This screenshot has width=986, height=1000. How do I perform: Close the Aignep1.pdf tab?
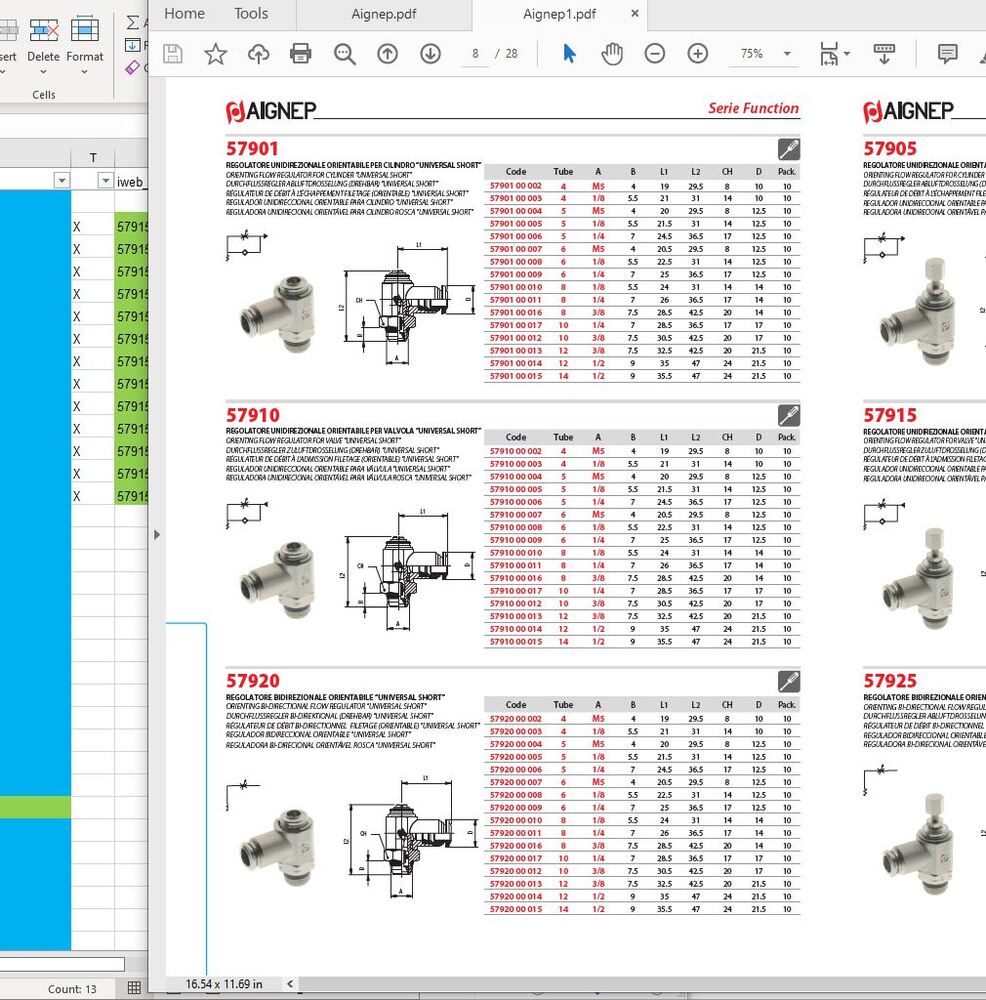[x=635, y=13]
